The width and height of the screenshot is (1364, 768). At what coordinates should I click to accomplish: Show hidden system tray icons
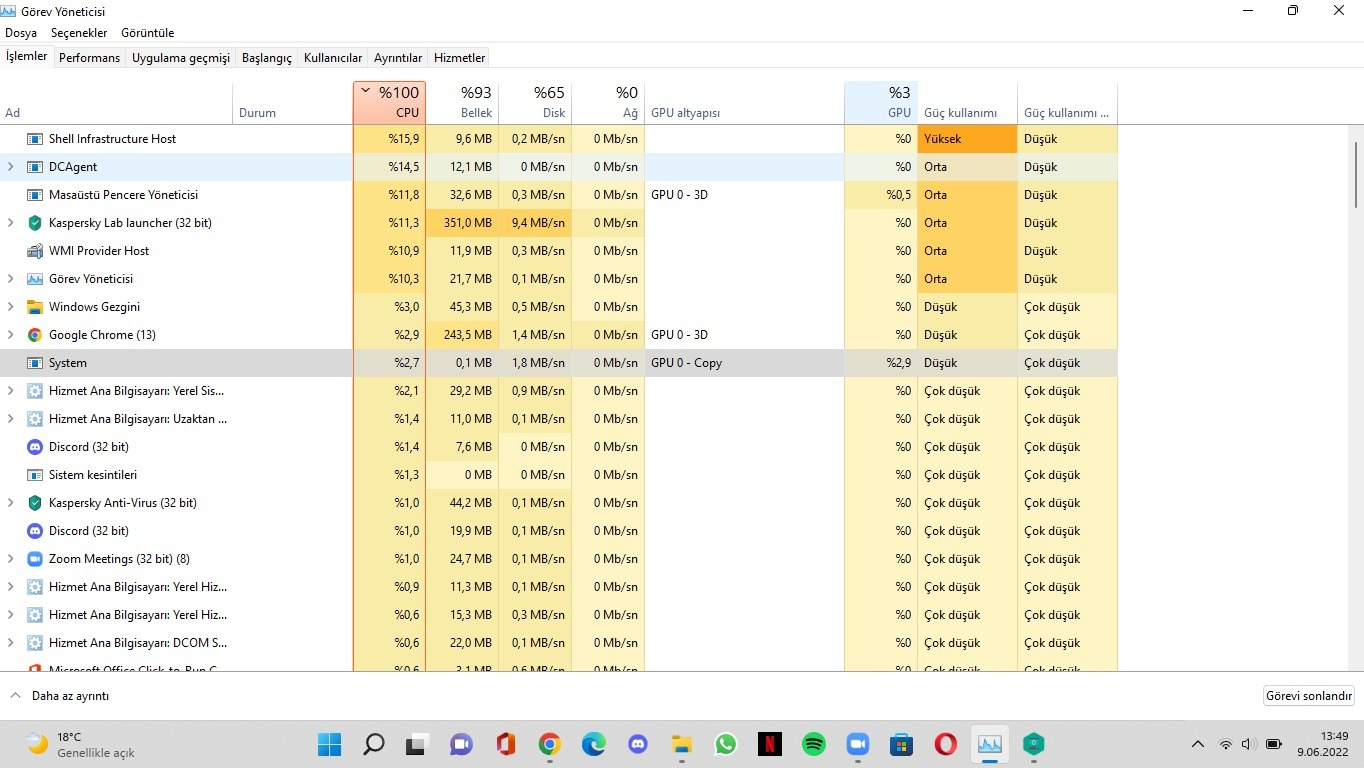(x=1197, y=744)
